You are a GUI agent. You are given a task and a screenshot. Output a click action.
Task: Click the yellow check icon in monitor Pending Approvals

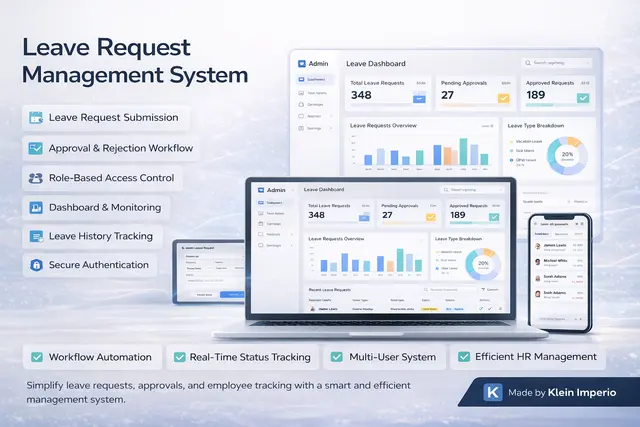tap(504, 98)
